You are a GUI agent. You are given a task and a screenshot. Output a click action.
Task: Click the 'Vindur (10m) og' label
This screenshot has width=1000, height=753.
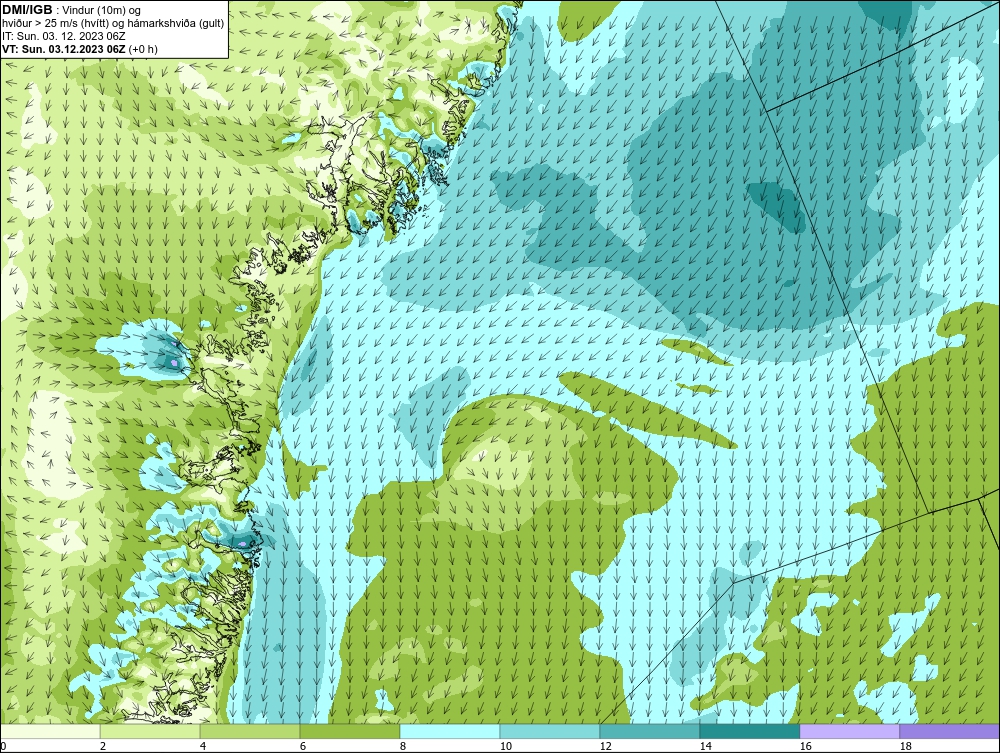(x=103, y=10)
